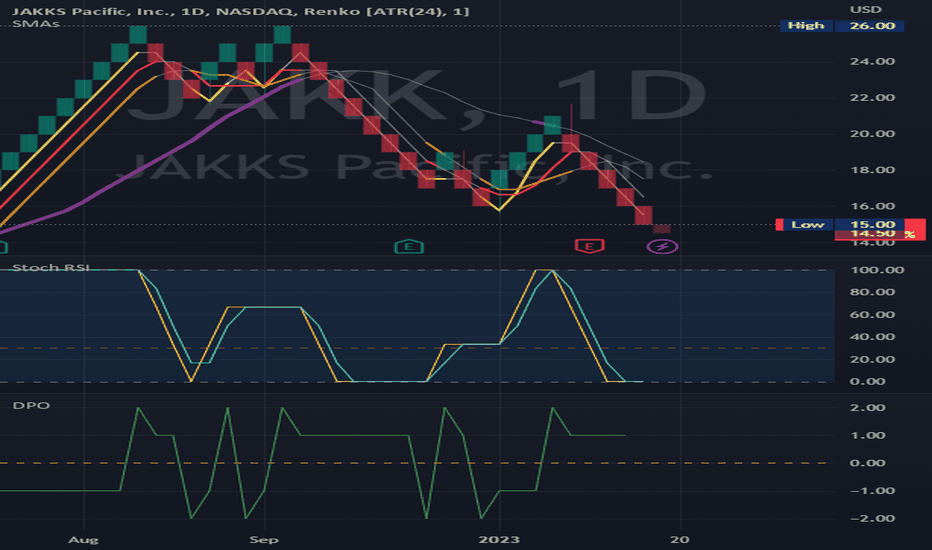Click the 24.00 price axis value
This screenshot has height=550, width=932.
pyautogui.click(x=872, y=61)
